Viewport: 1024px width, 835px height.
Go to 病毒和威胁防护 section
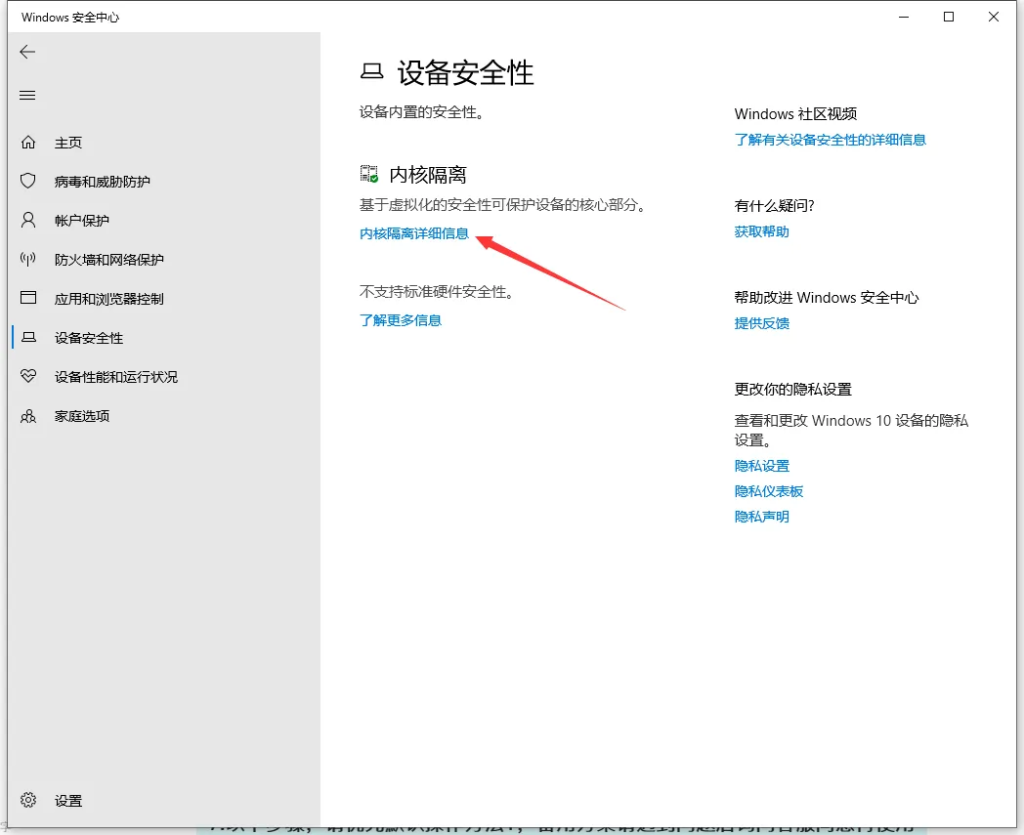(x=102, y=181)
